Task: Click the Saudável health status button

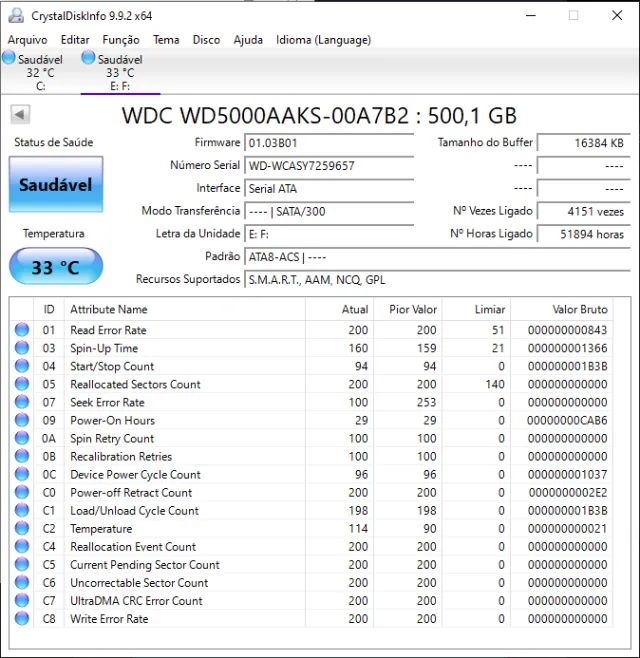Action: [56, 184]
